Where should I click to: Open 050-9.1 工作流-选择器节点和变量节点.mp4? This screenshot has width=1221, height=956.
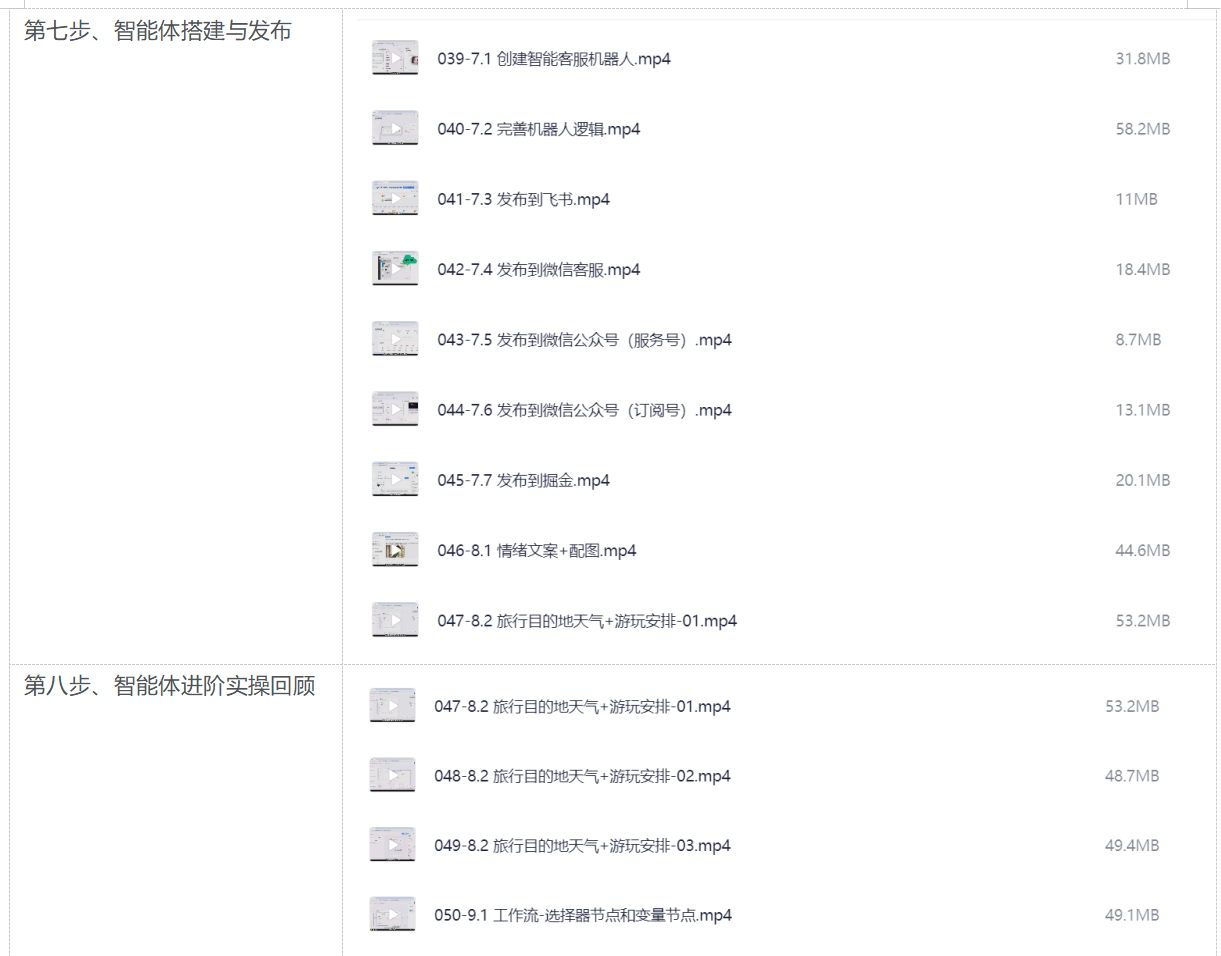pos(583,915)
